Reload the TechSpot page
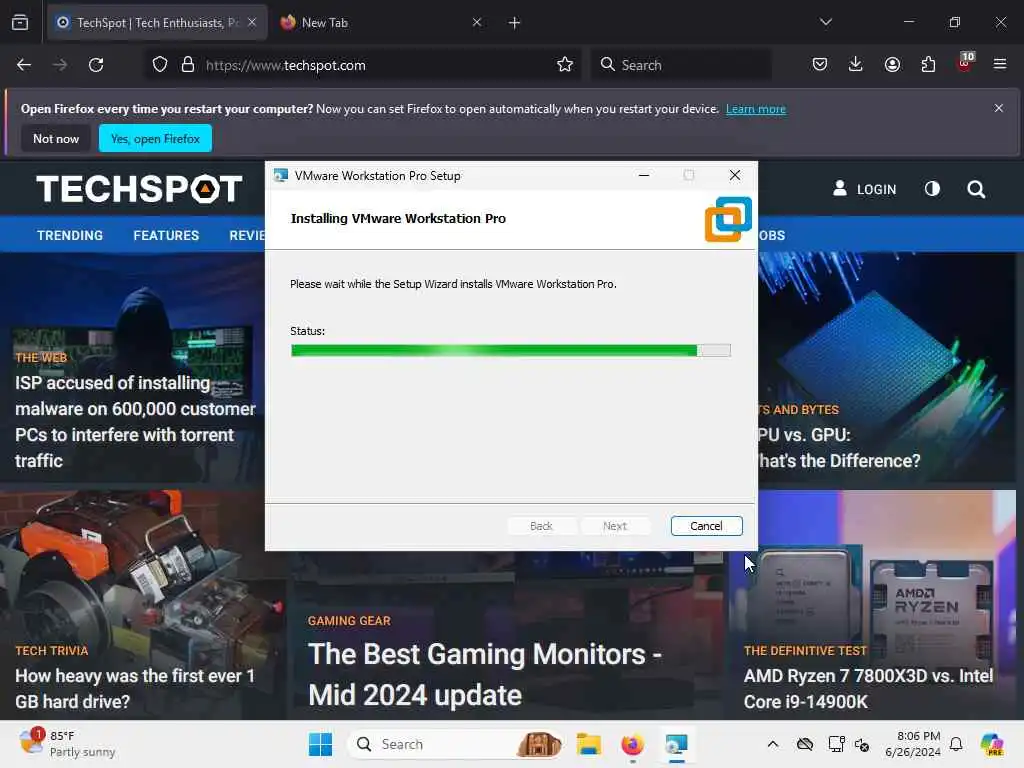 pos(96,65)
